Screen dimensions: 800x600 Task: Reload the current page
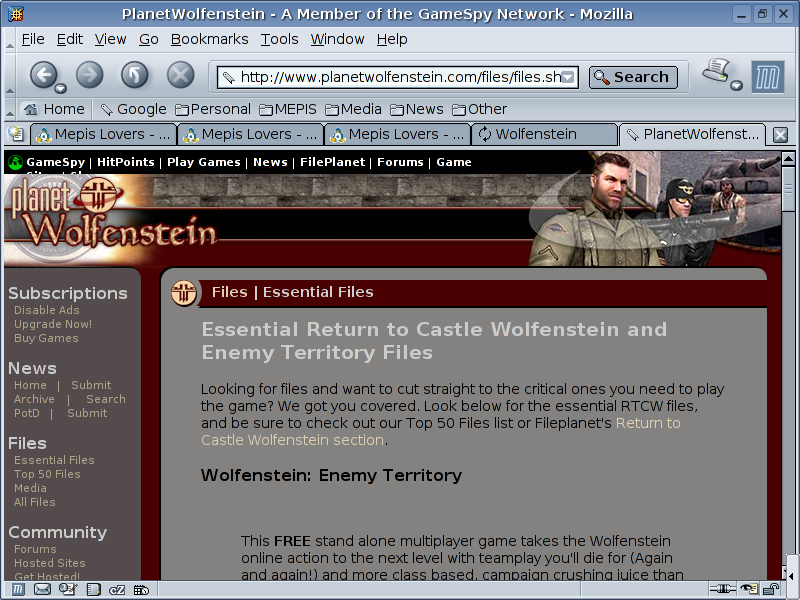point(135,75)
